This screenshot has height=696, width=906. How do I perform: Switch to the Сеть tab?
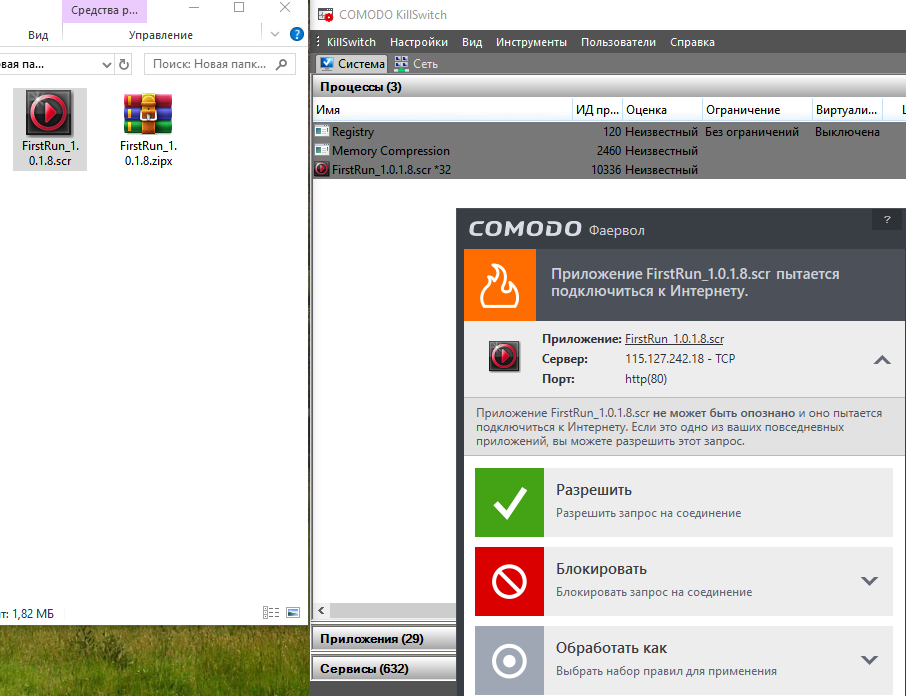[417, 64]
